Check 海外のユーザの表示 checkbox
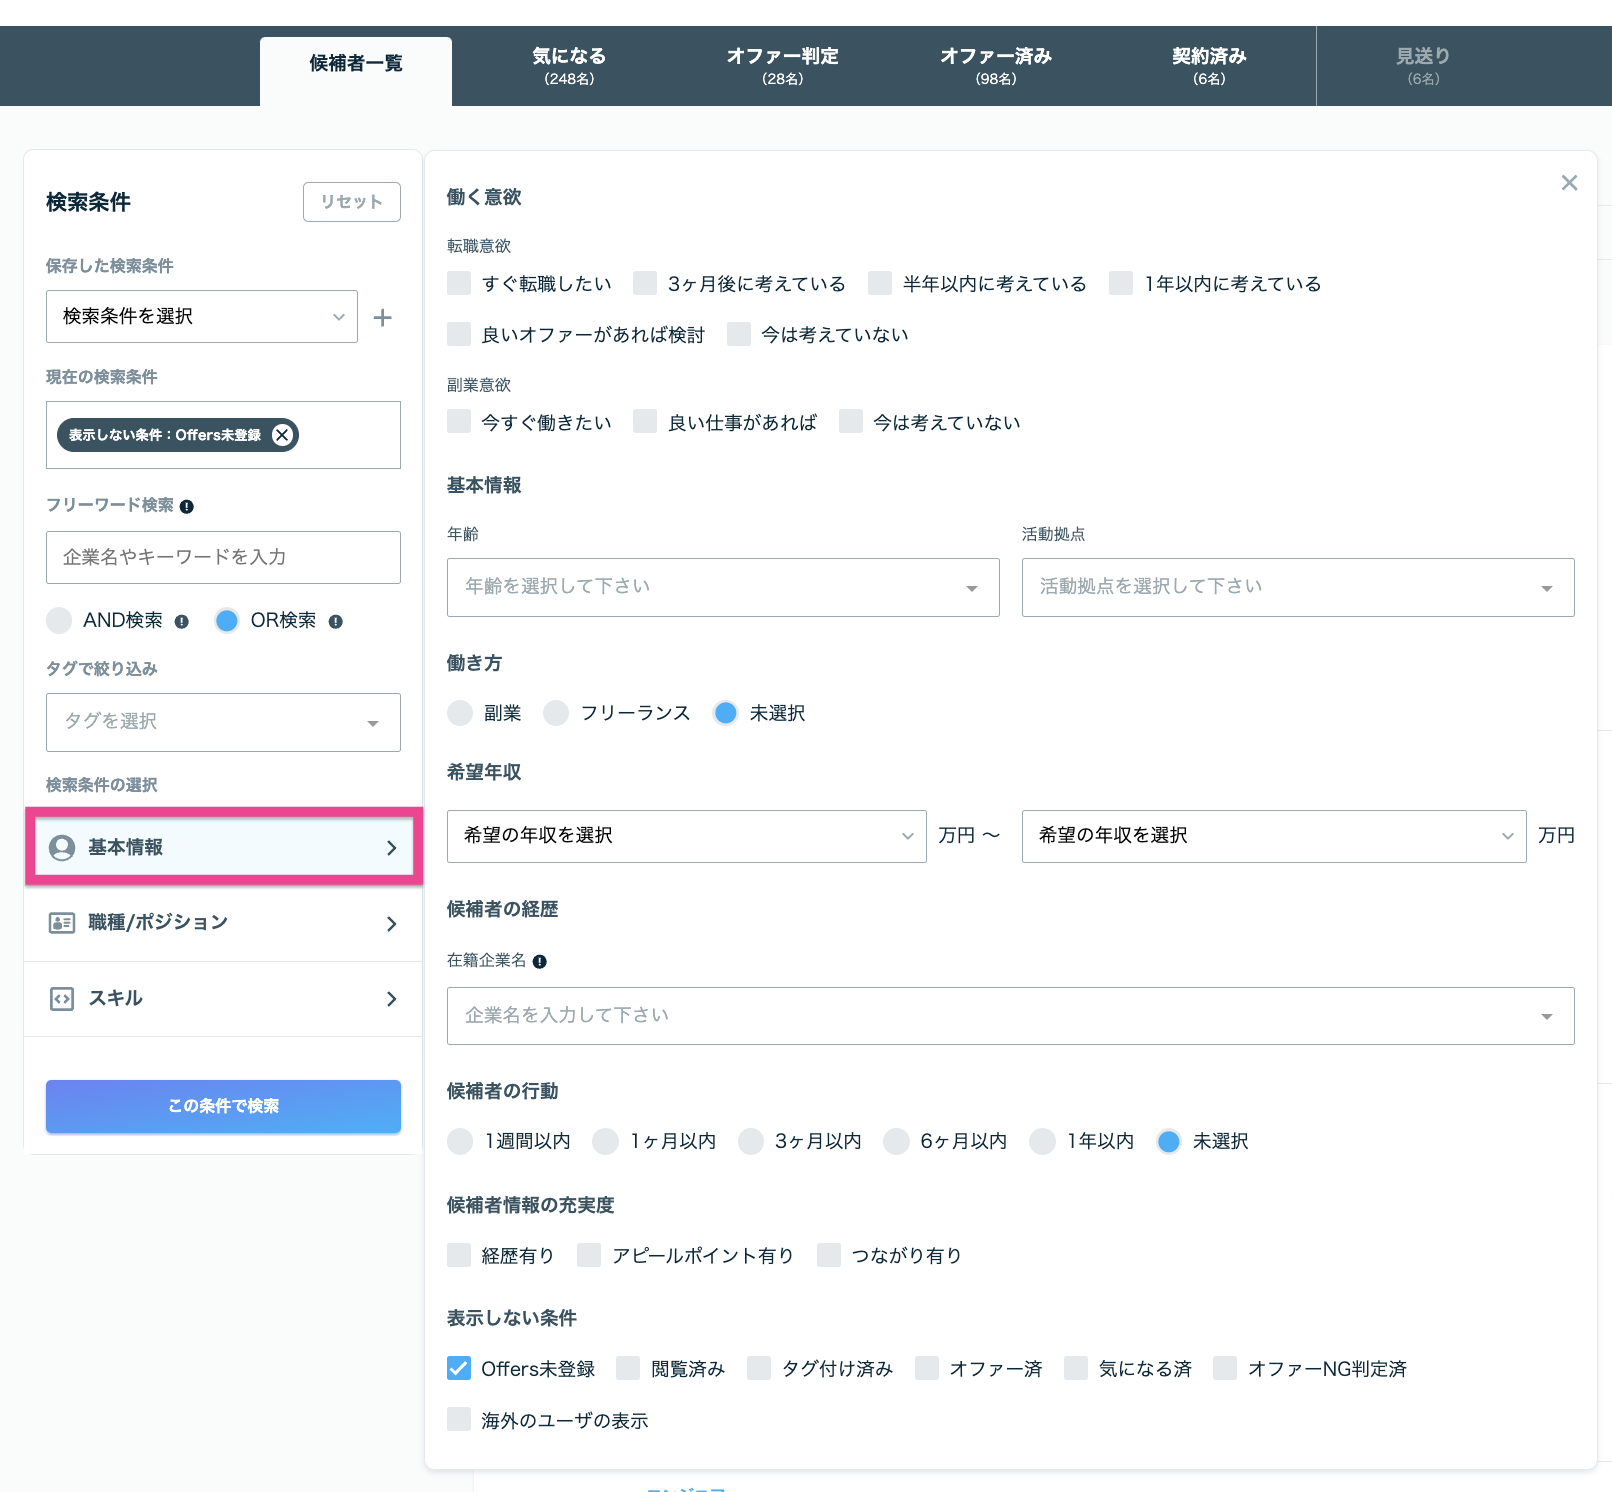This screenshot has height=1492, width=1612. (459, 1419)
